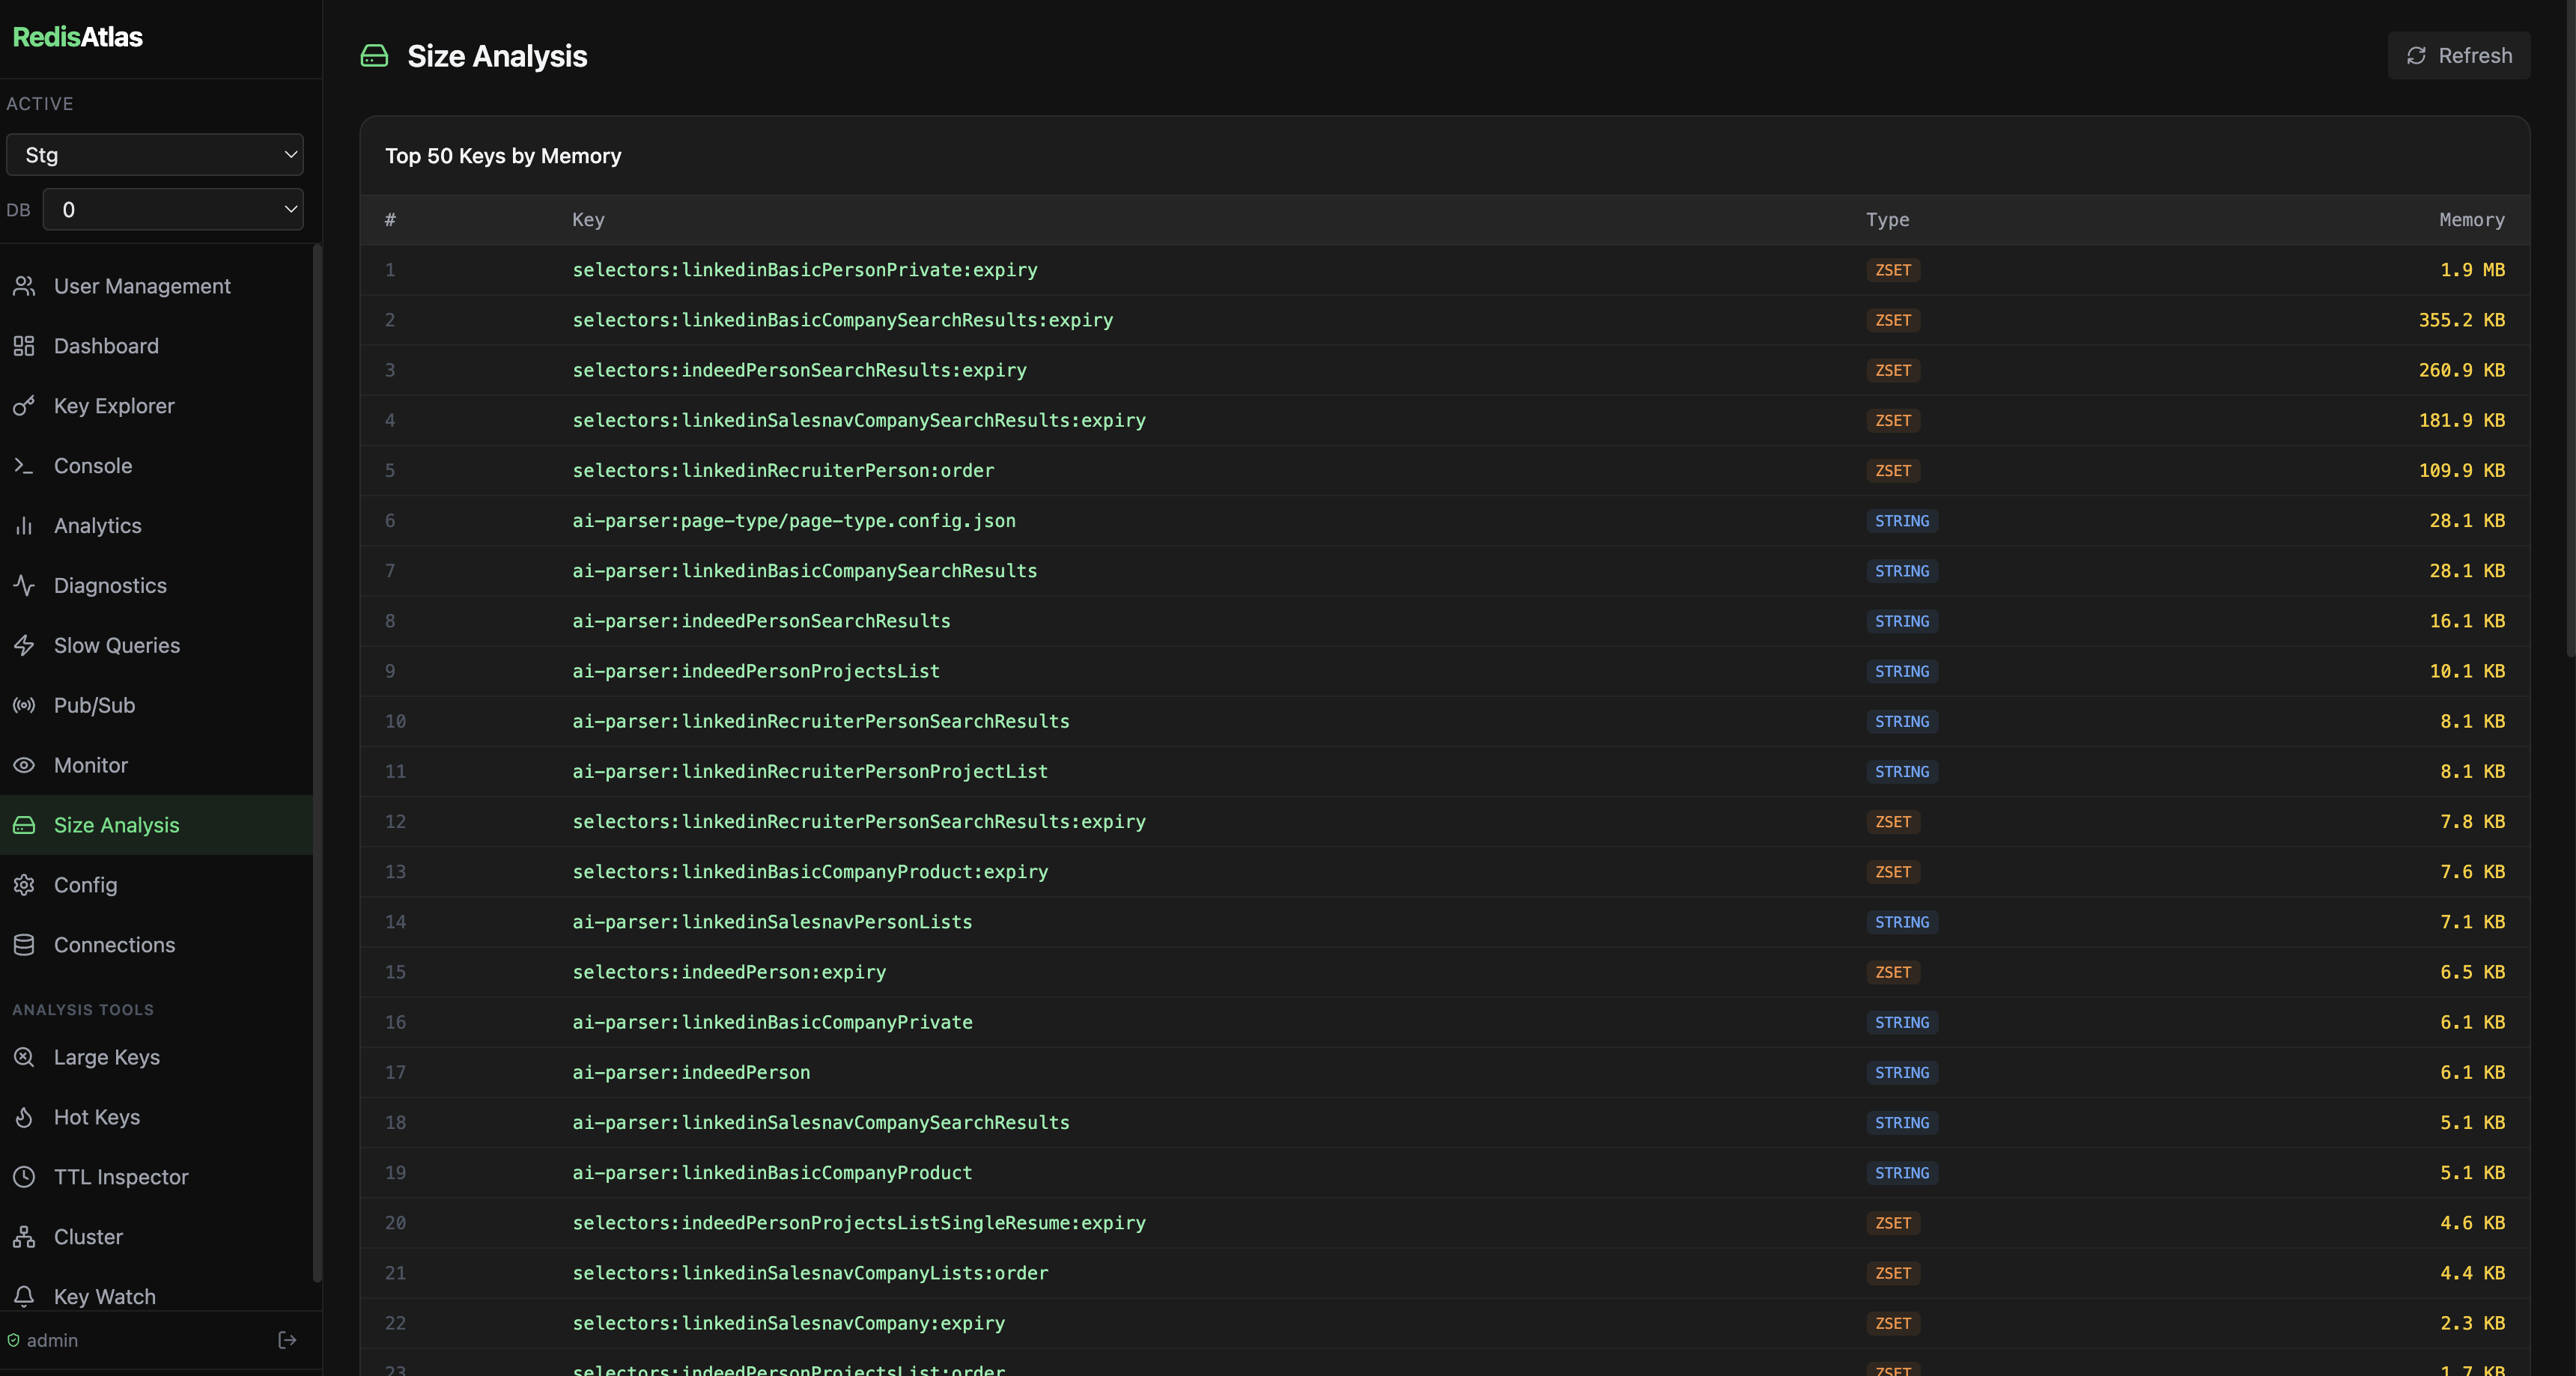Click the Pub/Sub broadcast icon
The height and width of the screenshot is (1376, 2576).
coord(24,706)
